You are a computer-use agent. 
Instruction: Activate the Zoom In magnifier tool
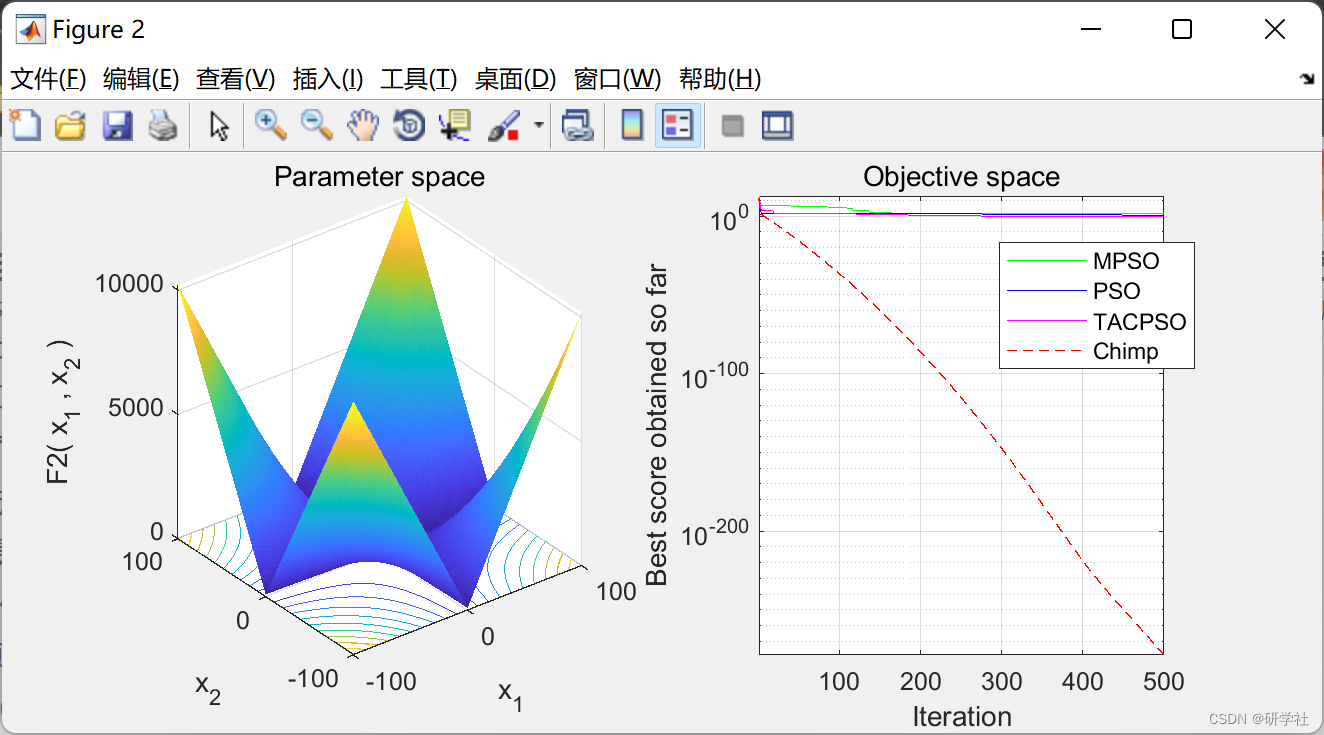271,125
